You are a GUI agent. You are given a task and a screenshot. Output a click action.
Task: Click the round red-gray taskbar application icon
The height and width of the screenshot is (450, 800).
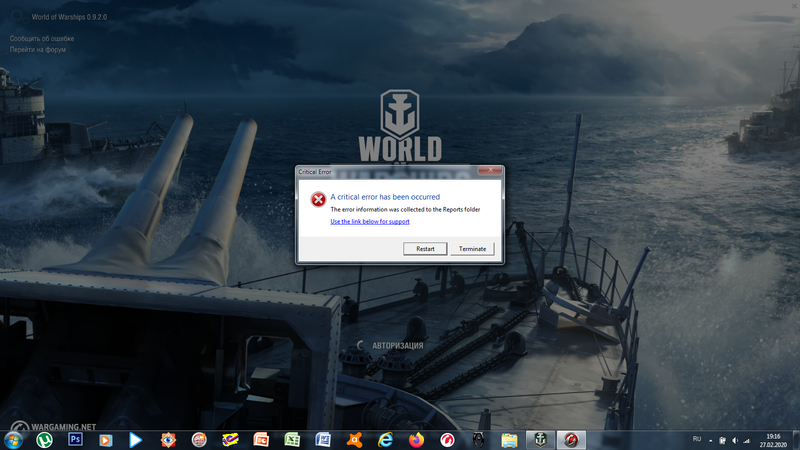click(199, 440)
